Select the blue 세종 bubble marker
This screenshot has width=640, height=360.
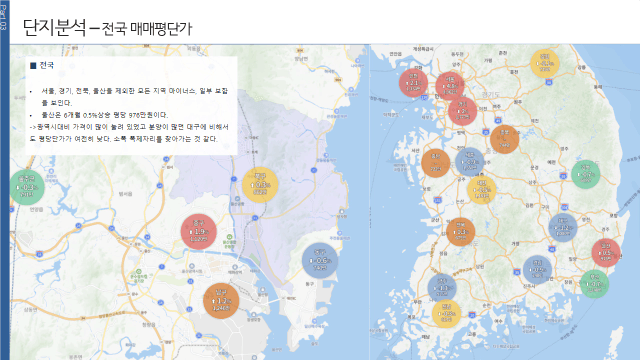pos(469,162)
